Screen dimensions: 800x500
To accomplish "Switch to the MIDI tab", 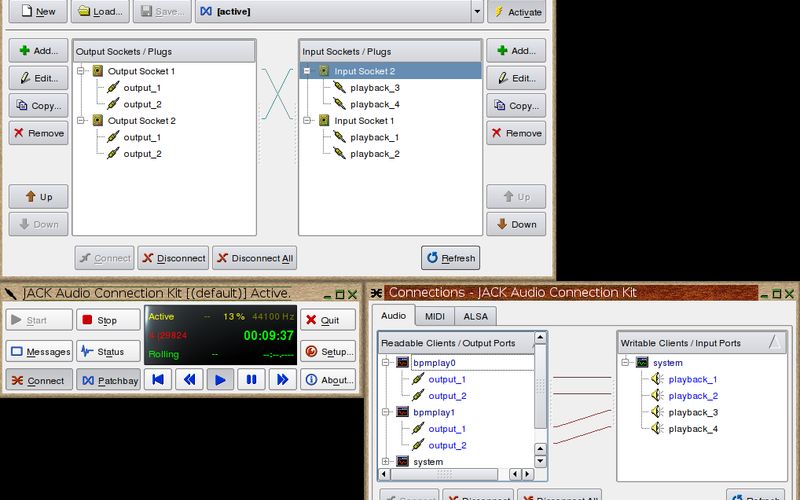I will 434,316.
